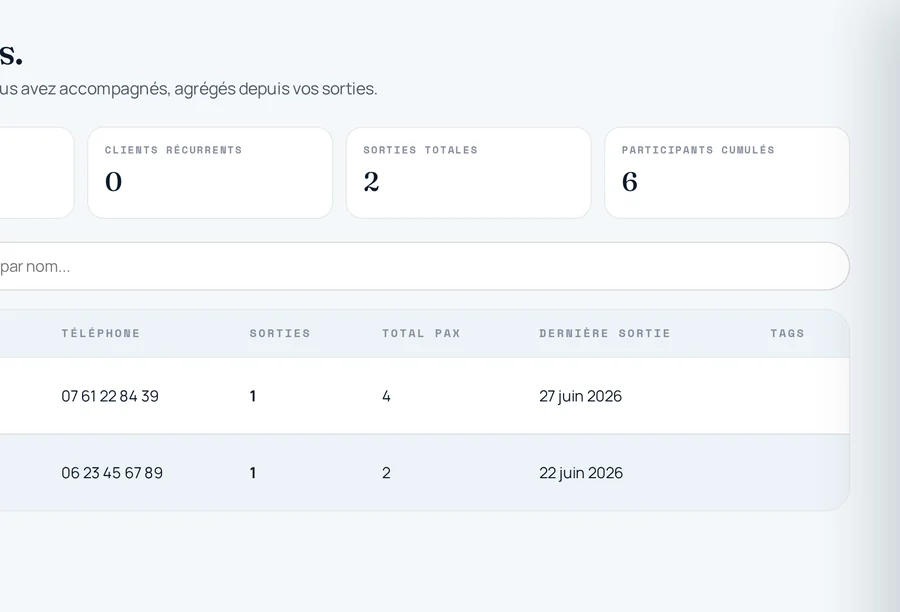Click the date 22 juin 2026
Image resolution: width=900 pixels, height=612 pixels.
[x=581, y=472]
